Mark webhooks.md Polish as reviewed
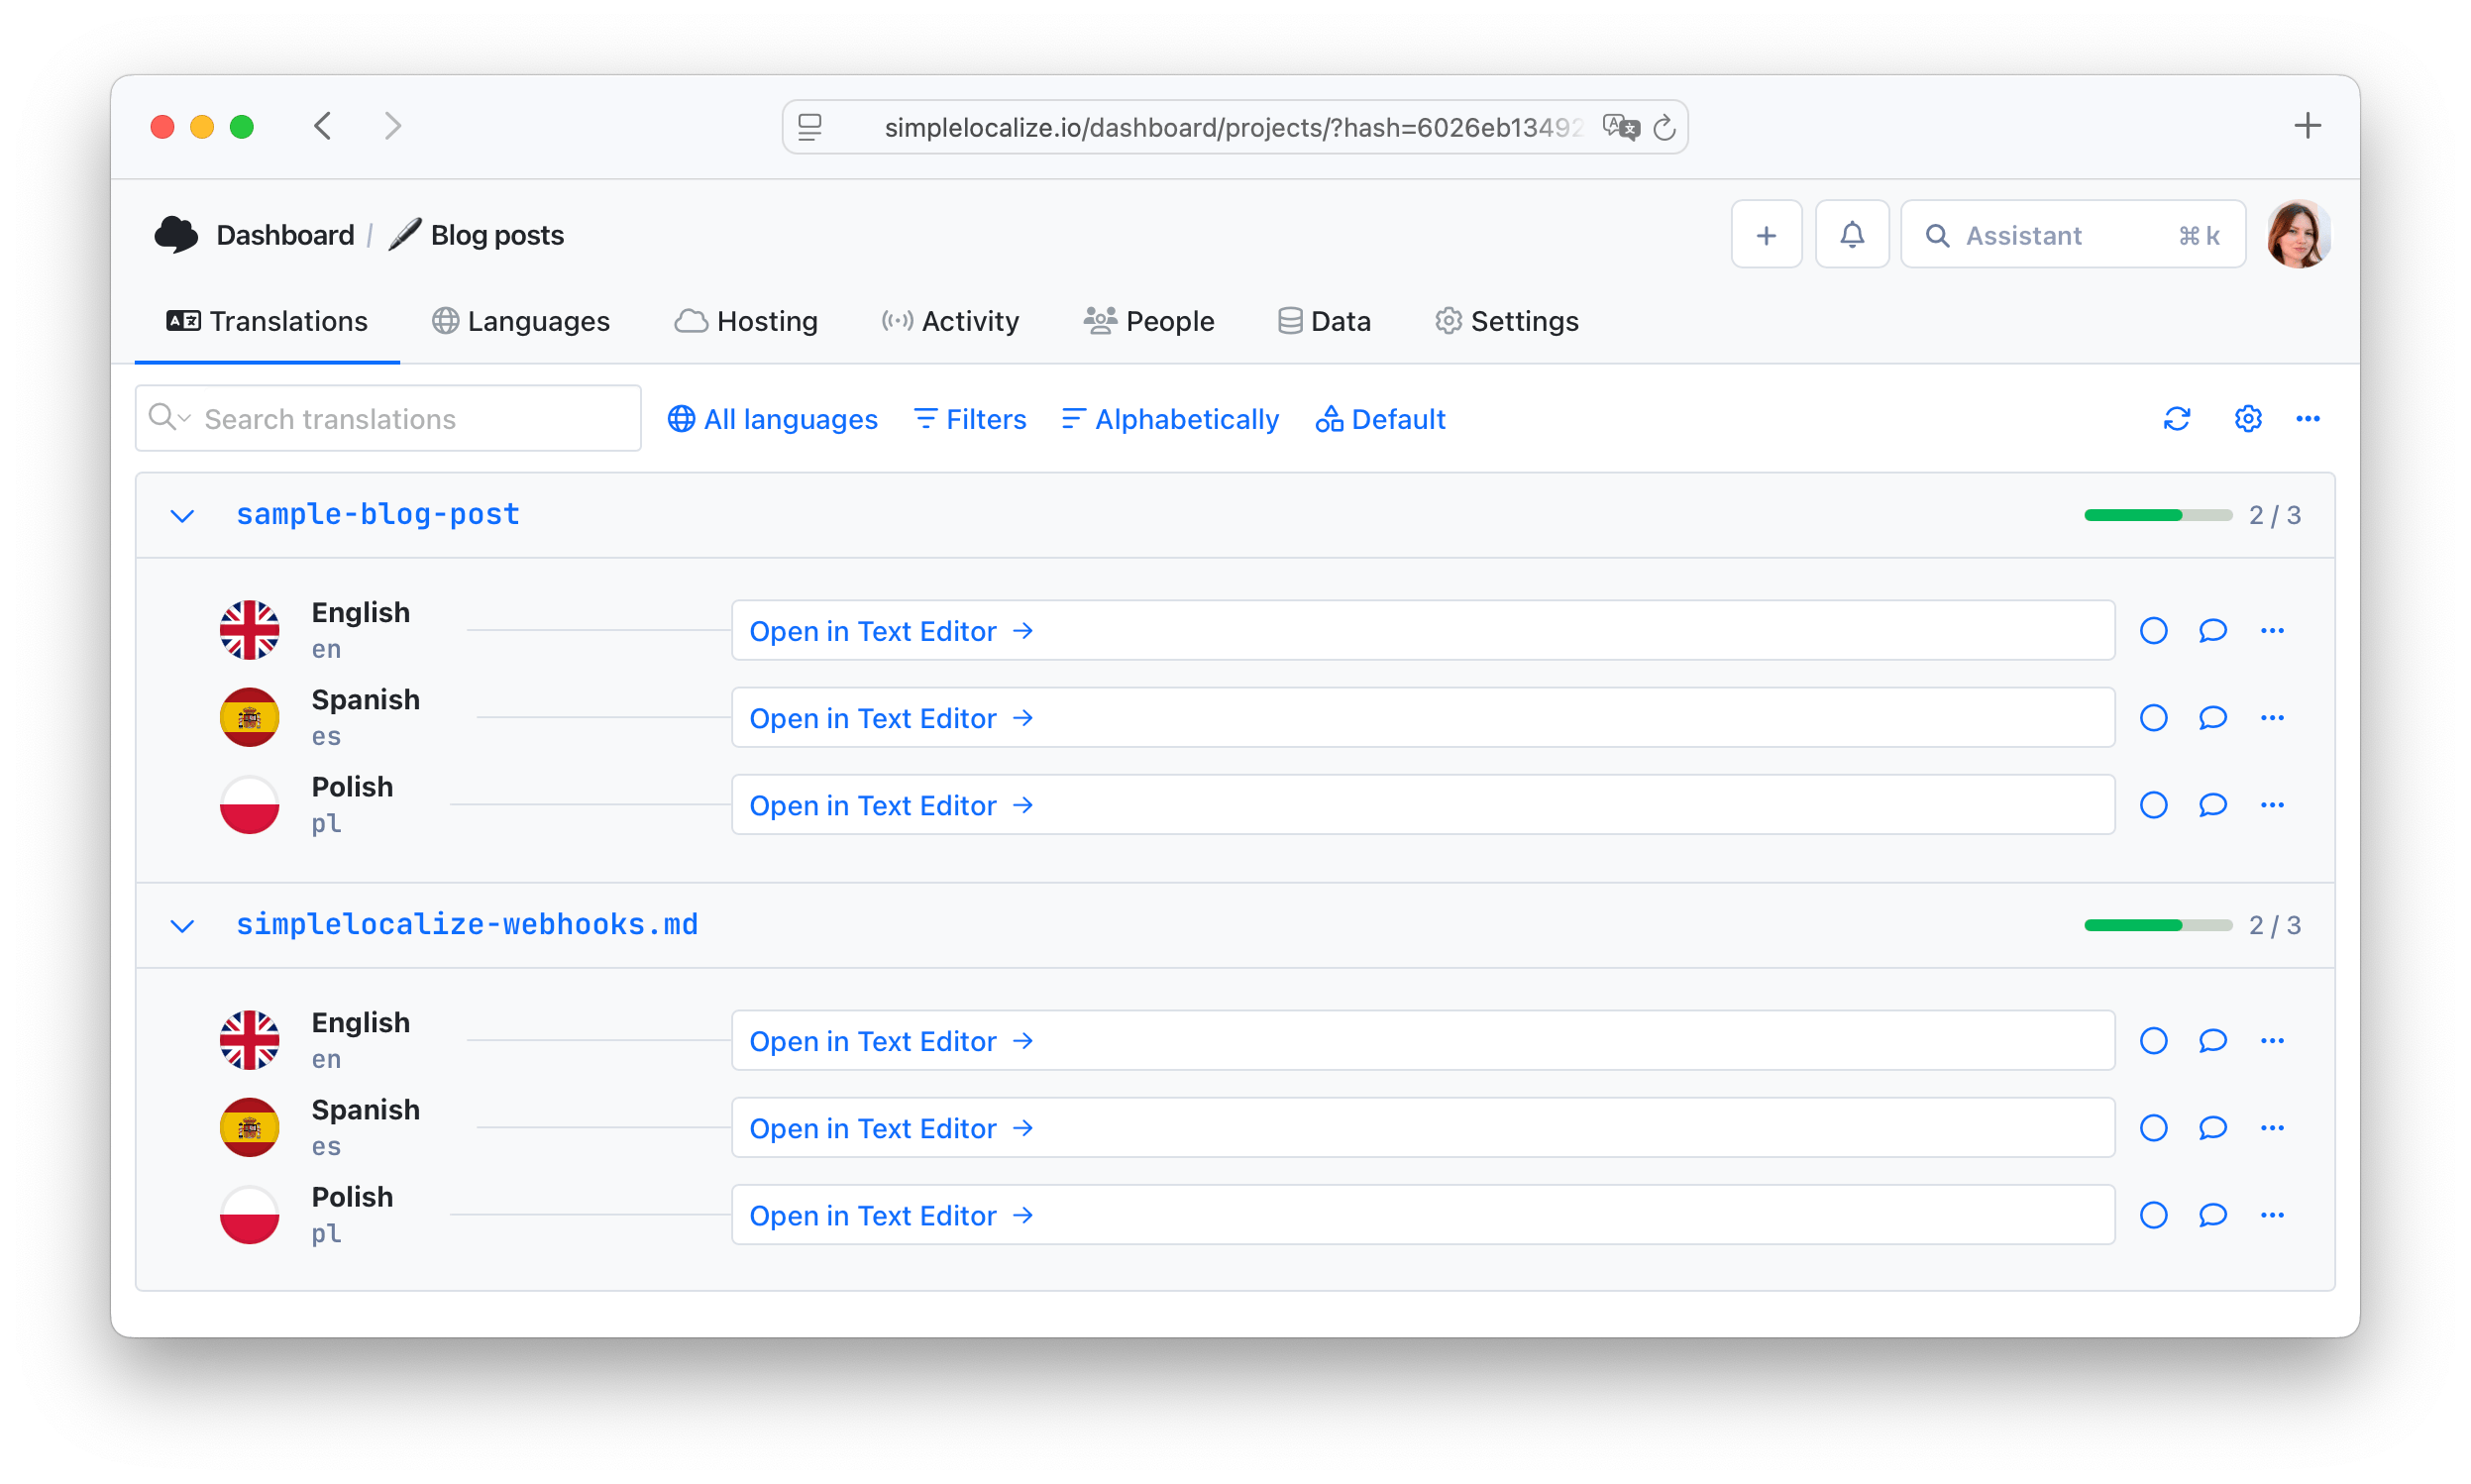The width and height of the screenshot is (2471, 1484). click(2153, 1215)
